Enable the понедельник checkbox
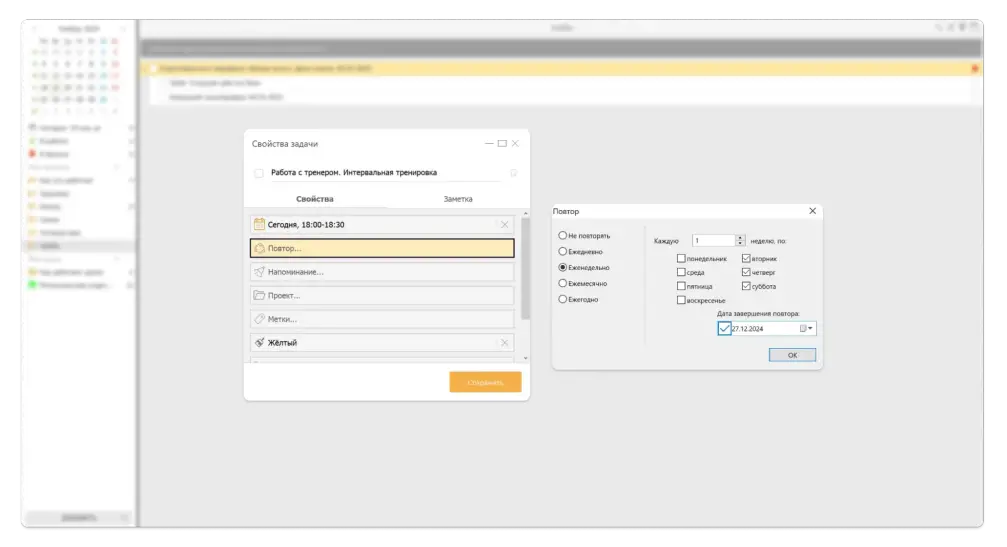The height and width of the screenshot is (547, 1007). coord(681,258)
